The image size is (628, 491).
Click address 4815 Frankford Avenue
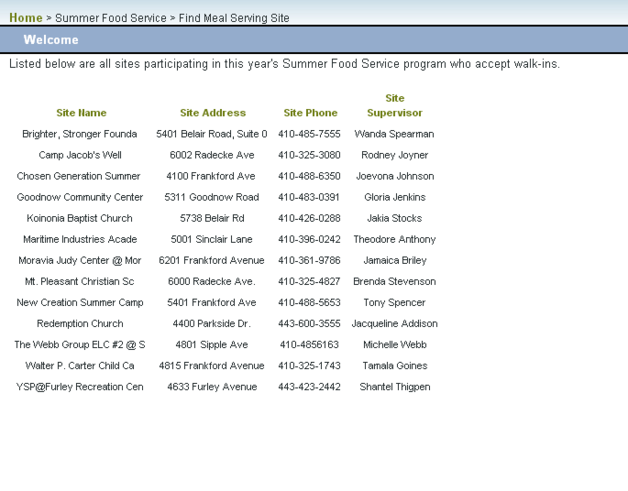pos(211,365)
